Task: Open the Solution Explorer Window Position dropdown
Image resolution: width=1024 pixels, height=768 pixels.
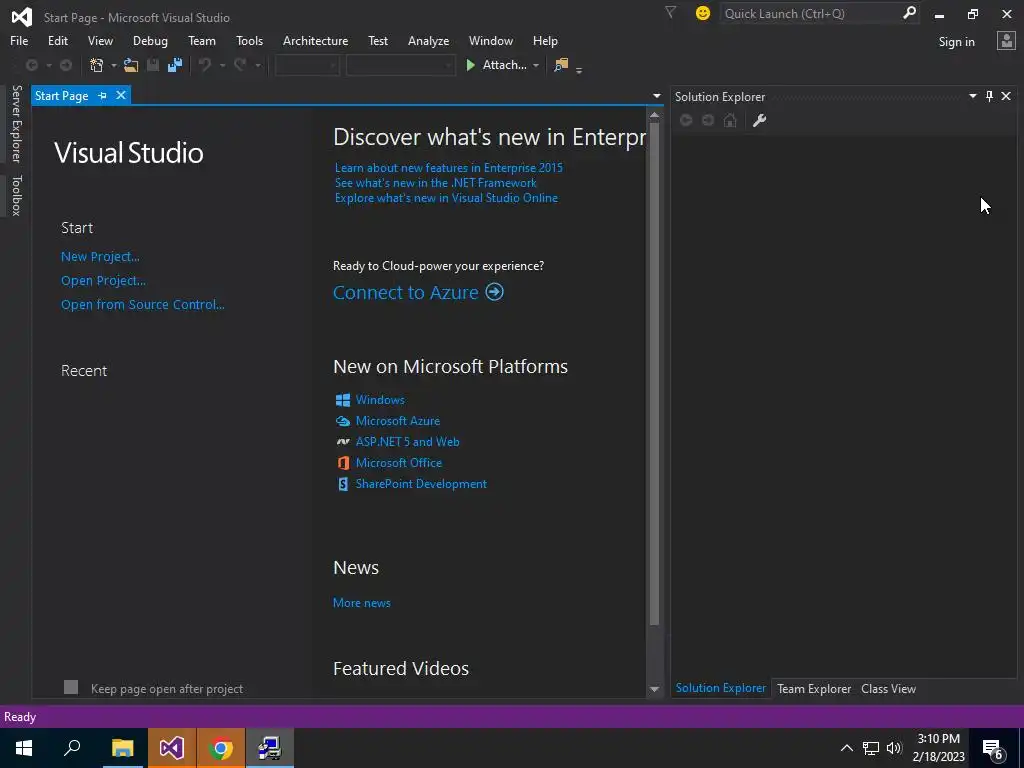Action: click(972, 97)
